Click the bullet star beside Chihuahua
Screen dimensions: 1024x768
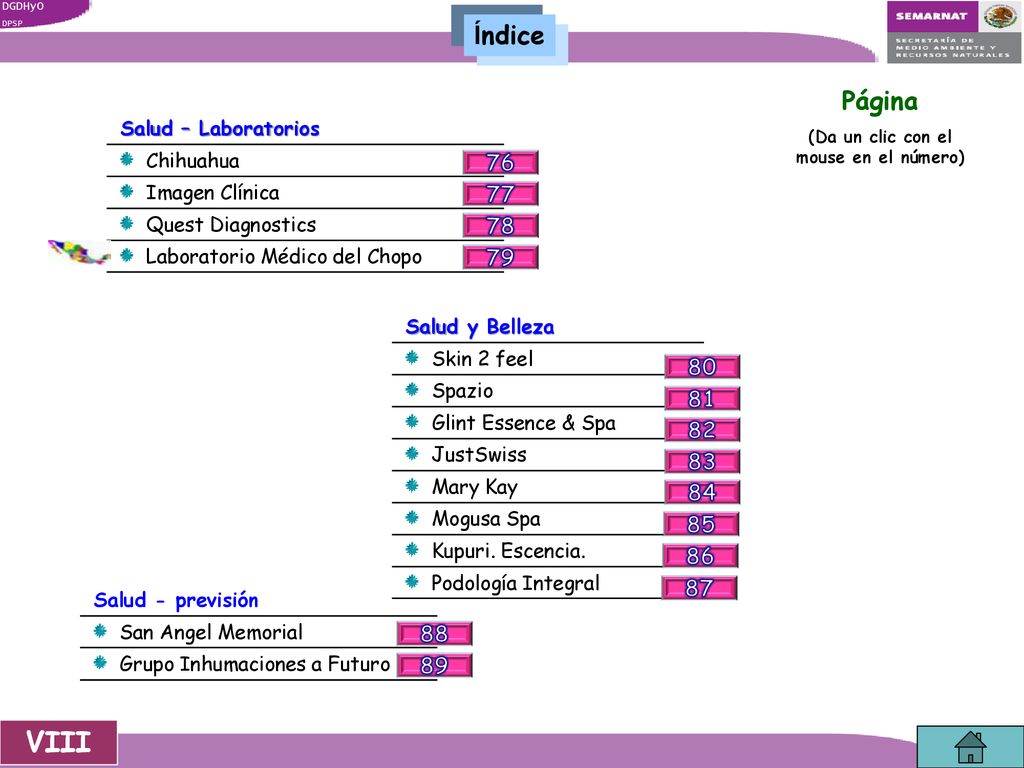pos(127,159)
